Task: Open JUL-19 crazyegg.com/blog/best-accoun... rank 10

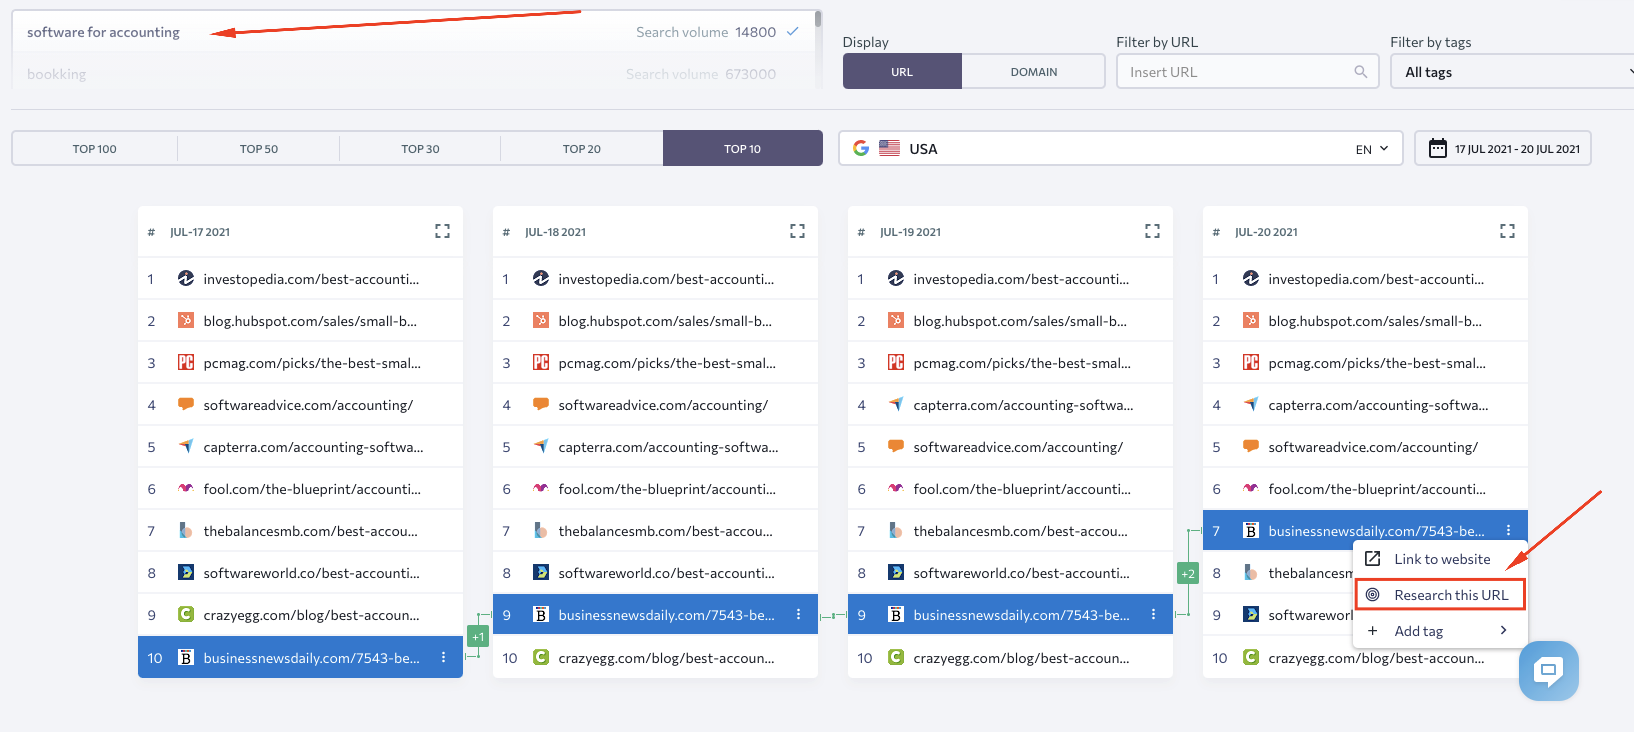Action: 1021,657
